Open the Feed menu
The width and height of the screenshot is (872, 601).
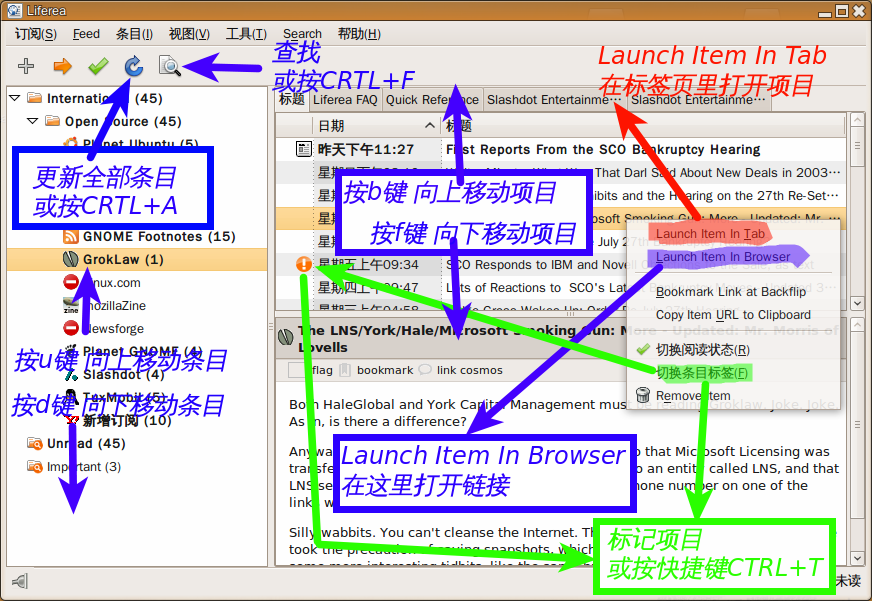86,34
